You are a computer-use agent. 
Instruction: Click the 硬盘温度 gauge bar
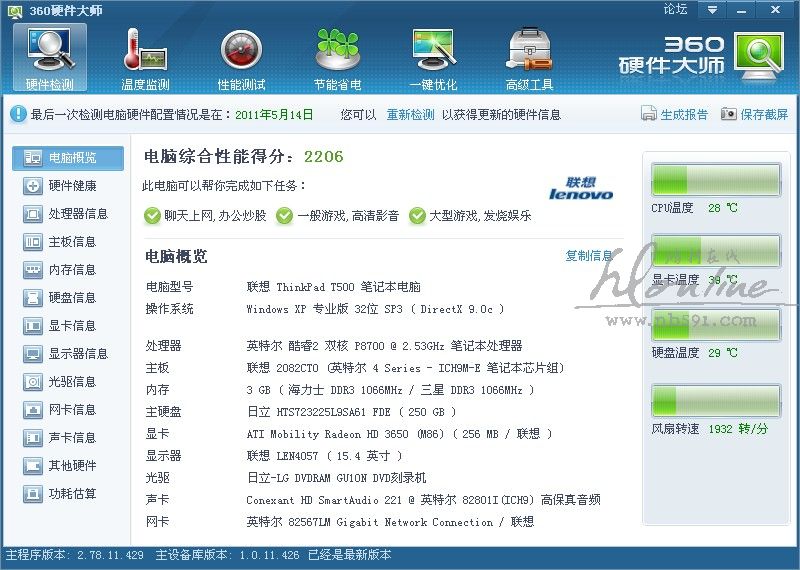tap(716, 325)
